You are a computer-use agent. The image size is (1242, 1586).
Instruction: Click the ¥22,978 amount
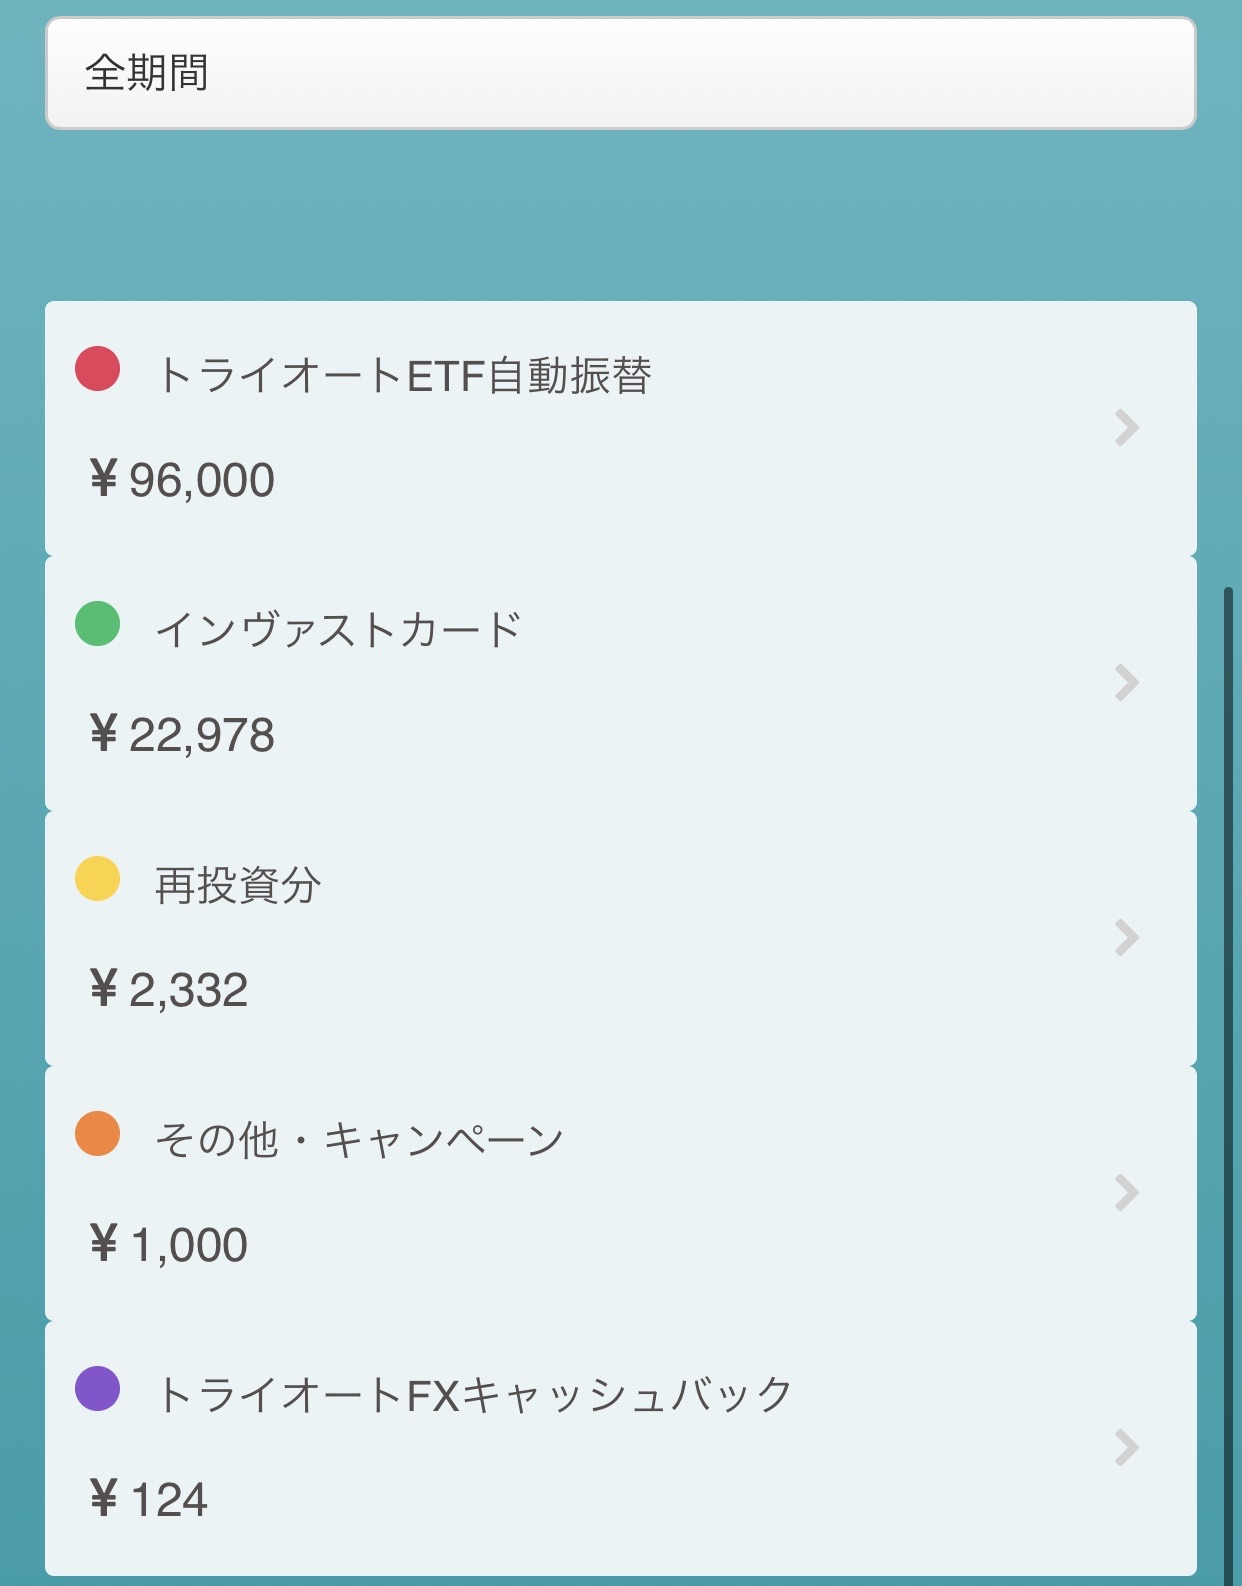(x=182, y=735)
